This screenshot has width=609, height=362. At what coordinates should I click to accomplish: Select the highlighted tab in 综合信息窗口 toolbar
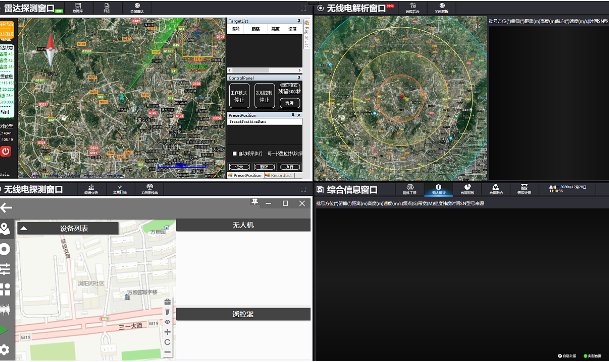point(438,189)
